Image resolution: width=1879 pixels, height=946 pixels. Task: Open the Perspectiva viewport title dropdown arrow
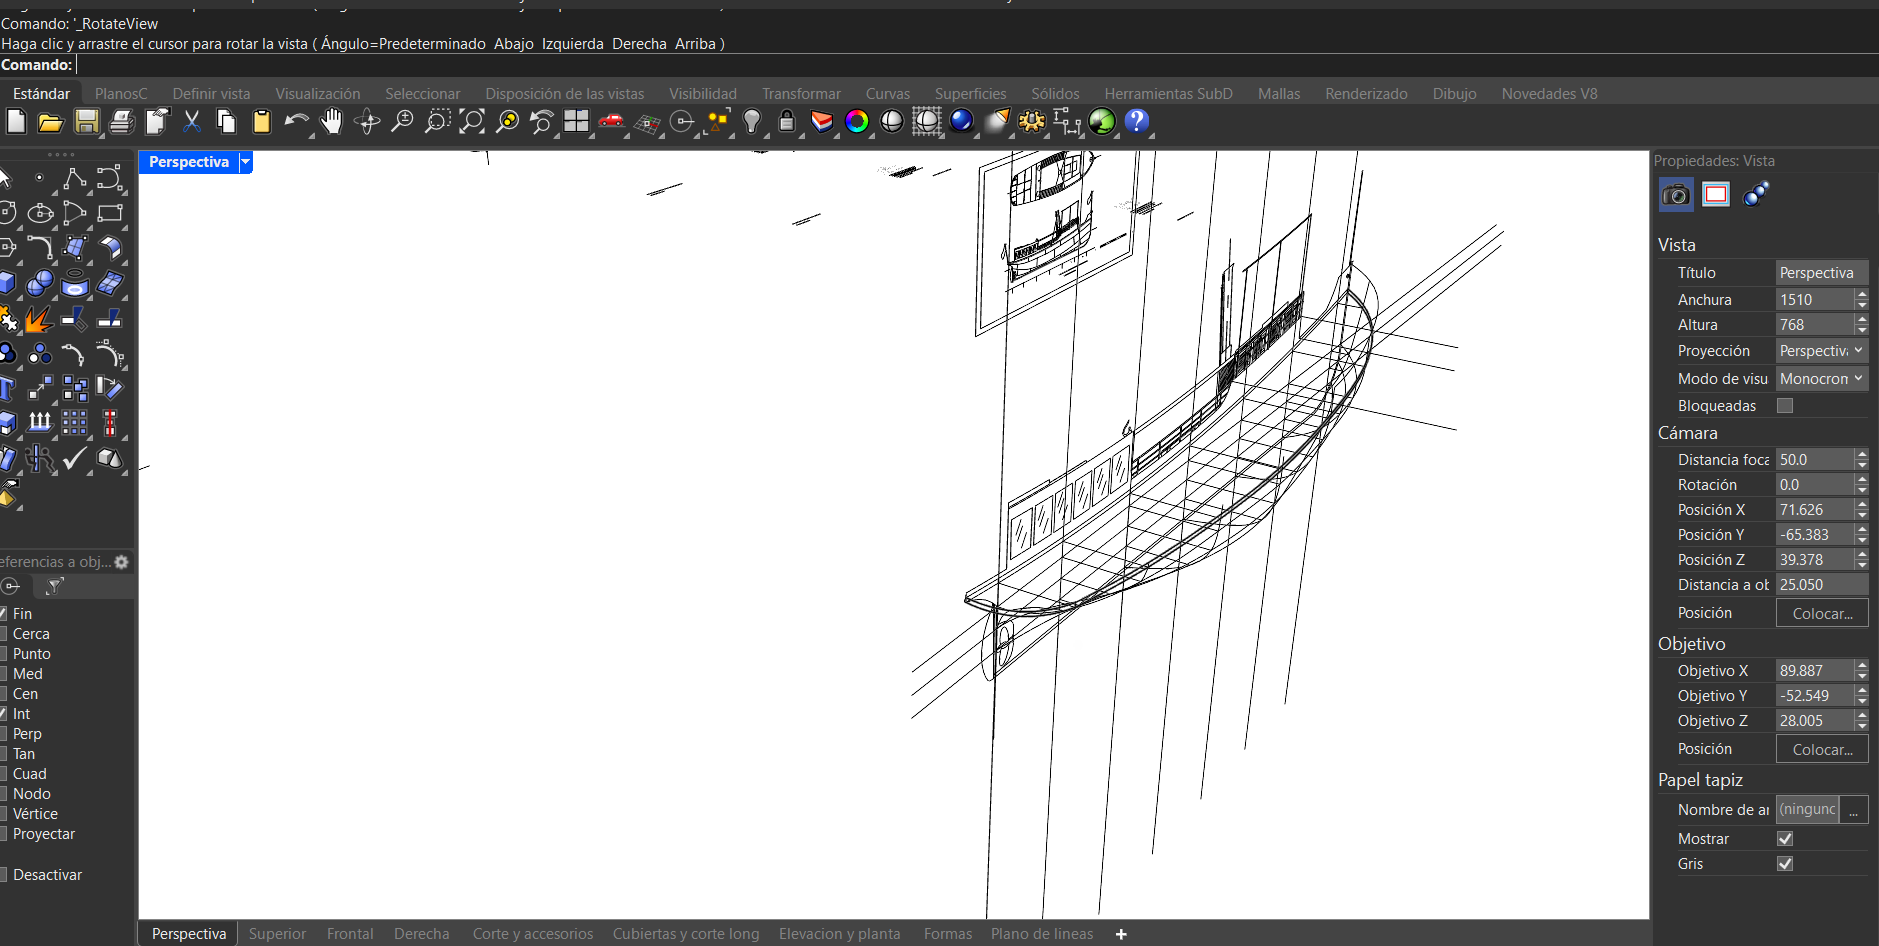coord(246,162)
